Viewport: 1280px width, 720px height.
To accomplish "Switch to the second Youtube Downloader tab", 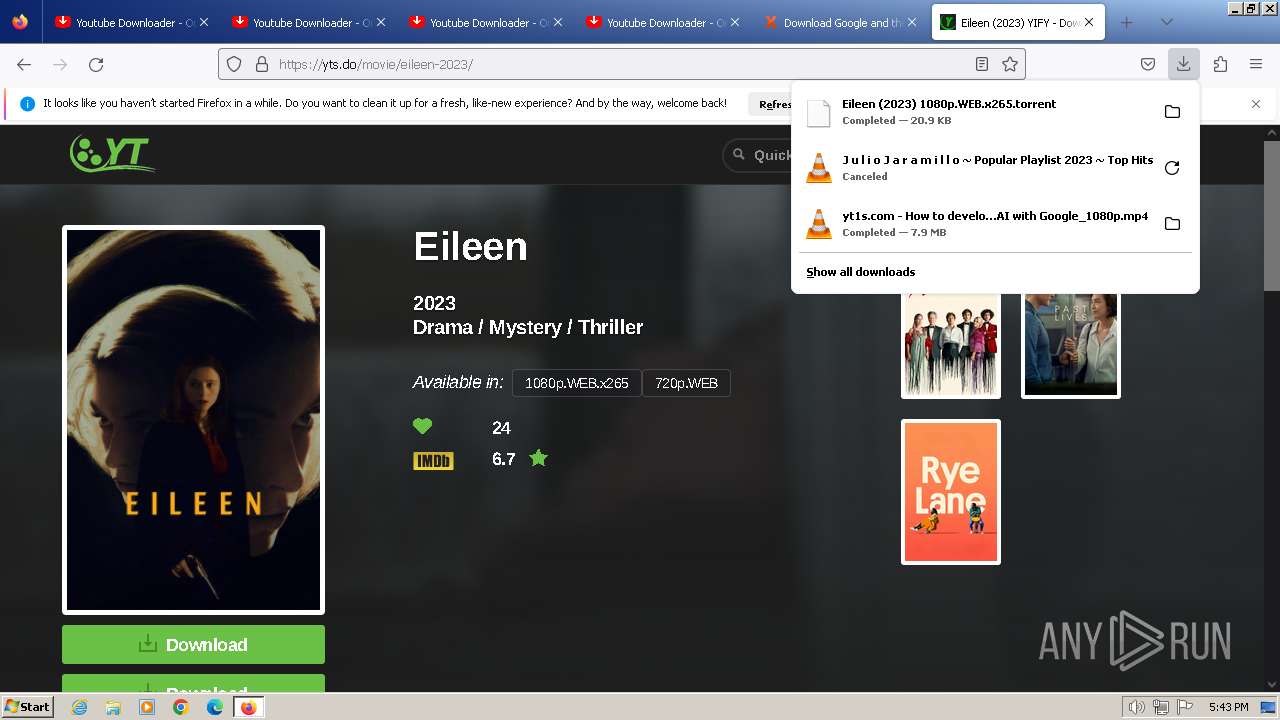I will click(x=310, y=22).
